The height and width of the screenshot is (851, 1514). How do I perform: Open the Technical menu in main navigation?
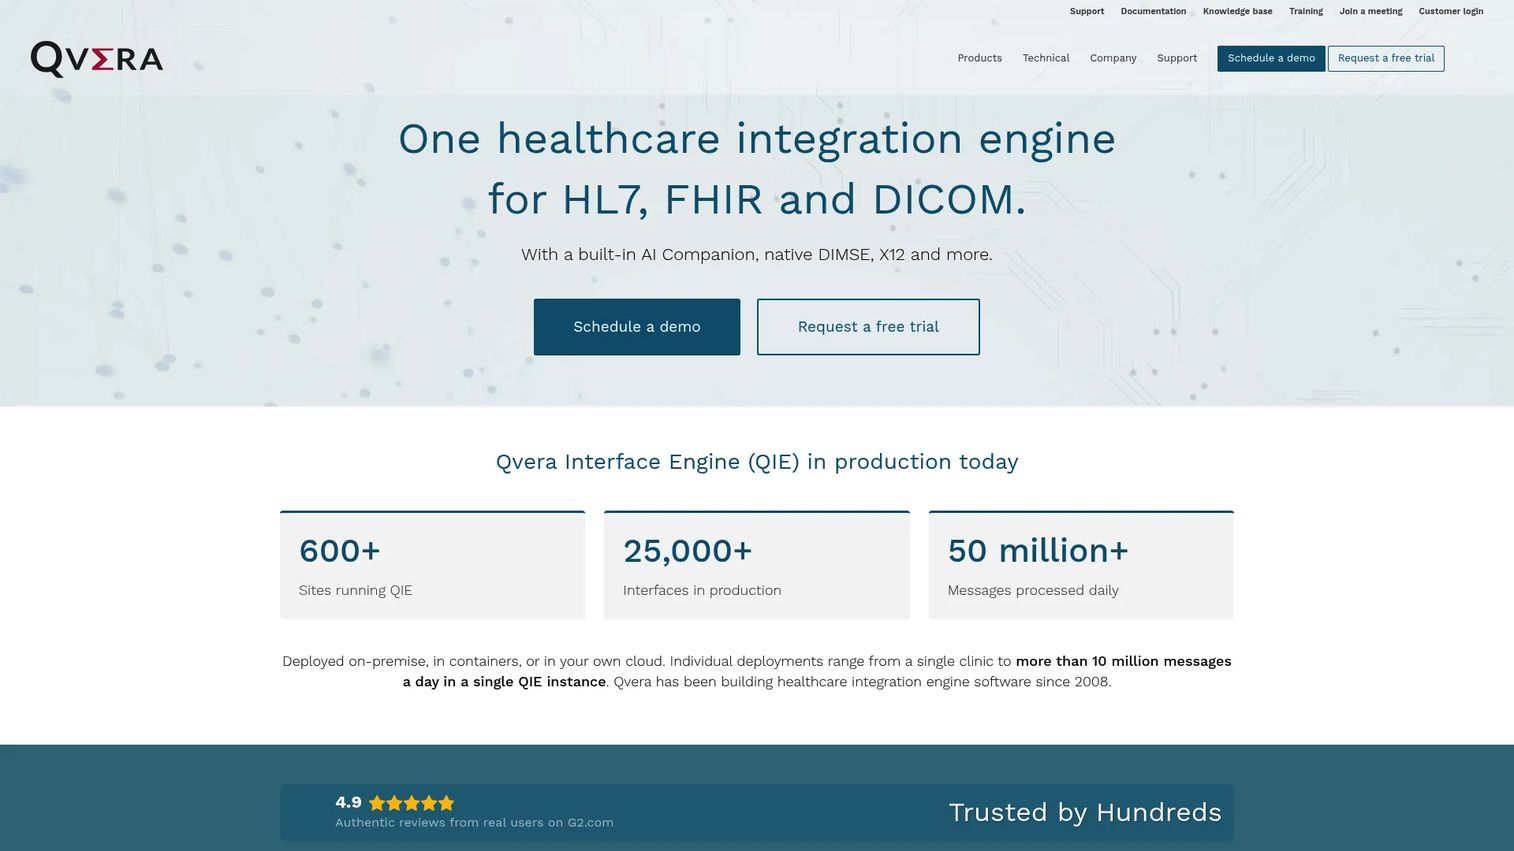1046,58
